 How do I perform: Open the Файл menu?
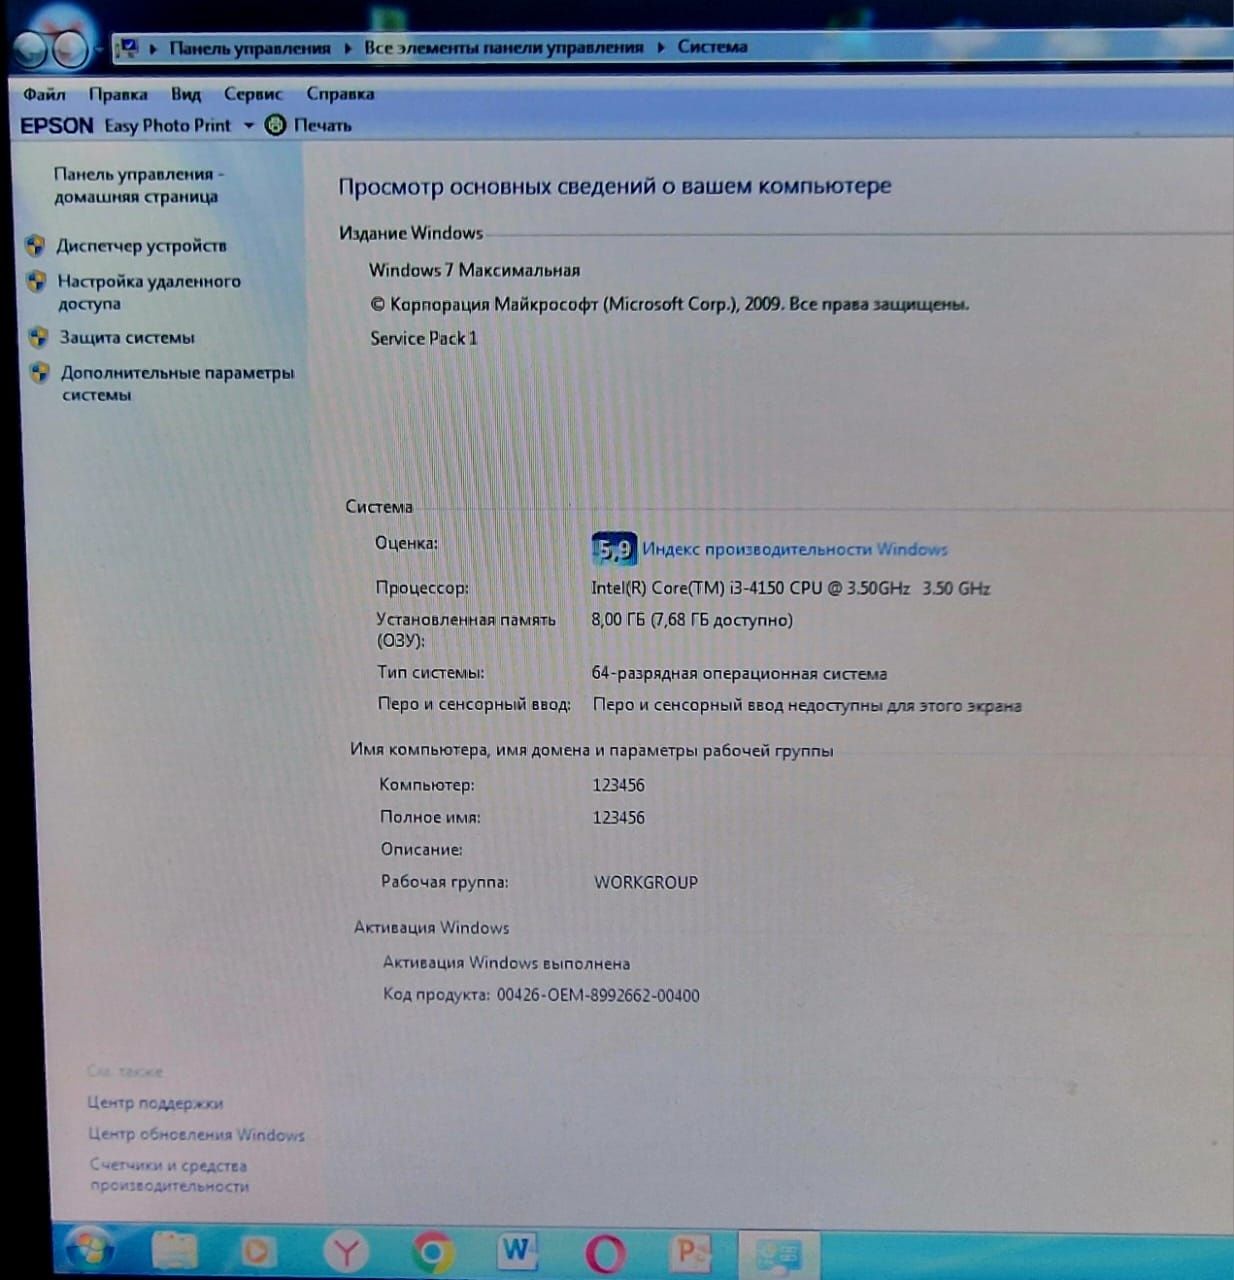[x=44, y=94]
